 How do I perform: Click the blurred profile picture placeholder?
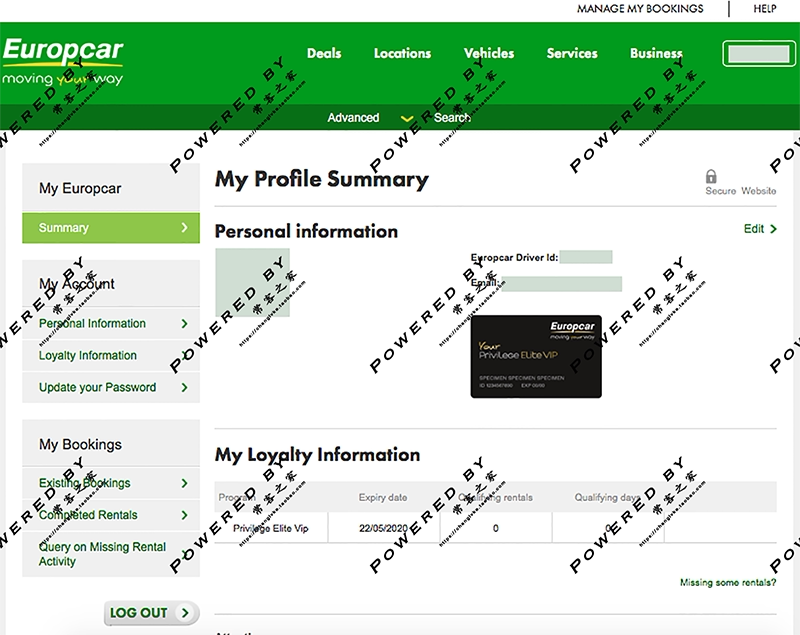point(253,283)
